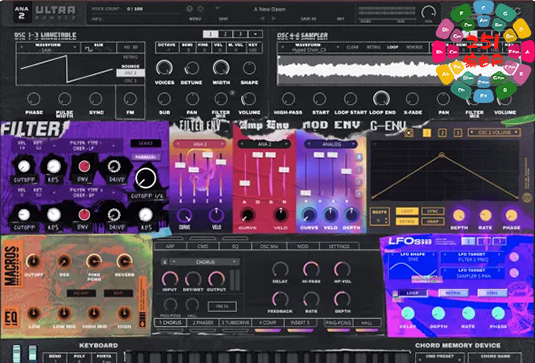Image resolution: width=535 pixels, height=363 pixels.
Task: Open Filter Env ANA 2 preset selector
Action: pos(200,144)
